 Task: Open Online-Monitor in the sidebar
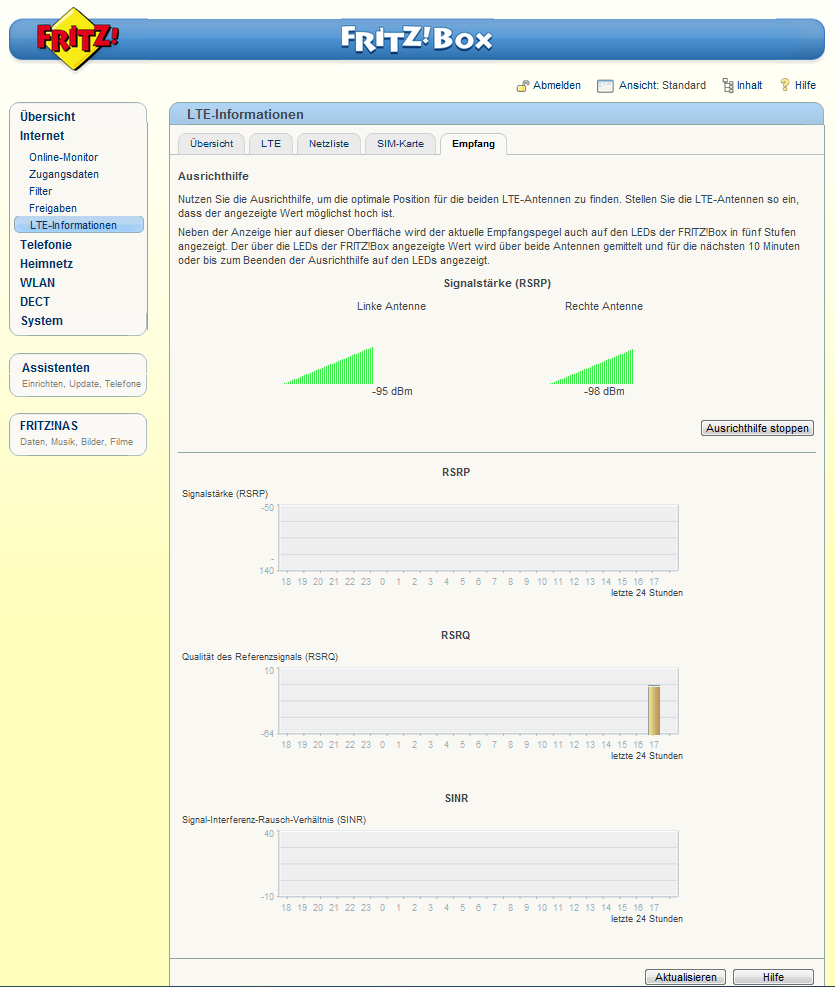(63, 157)
